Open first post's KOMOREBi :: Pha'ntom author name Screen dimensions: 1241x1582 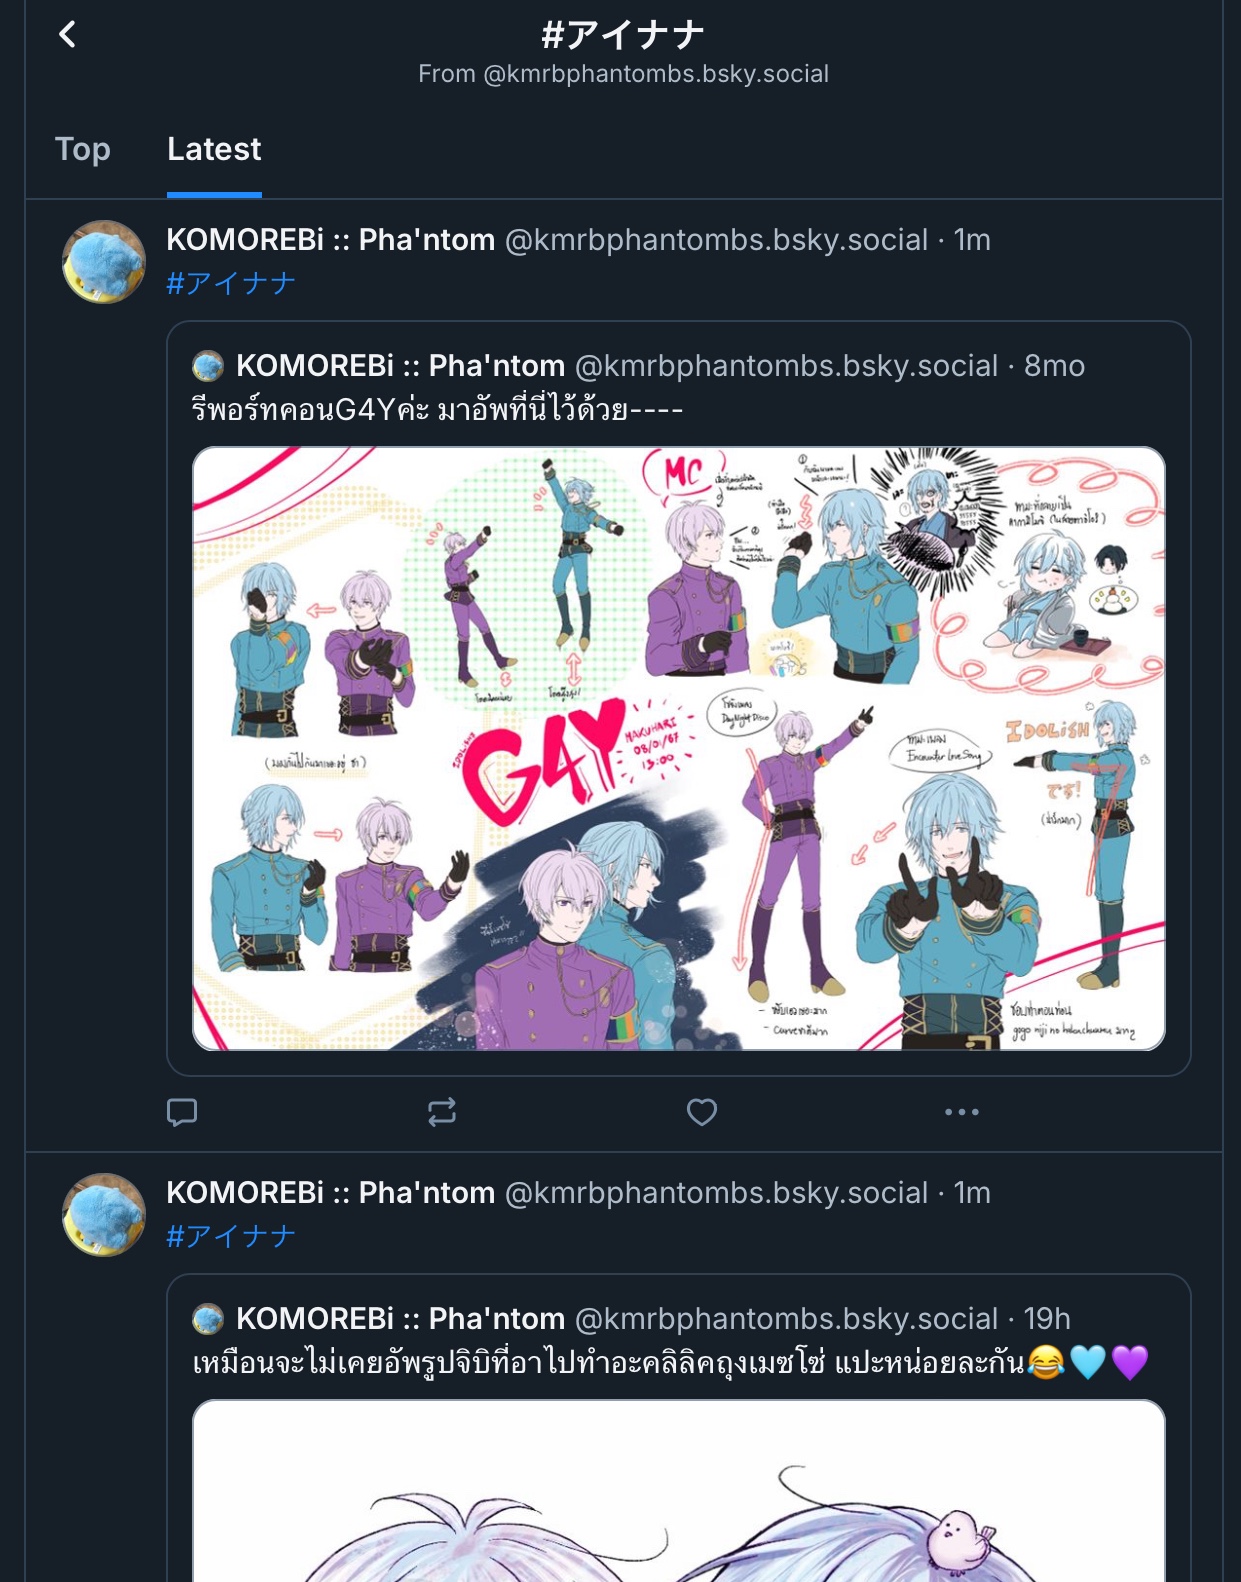(331, 240)
